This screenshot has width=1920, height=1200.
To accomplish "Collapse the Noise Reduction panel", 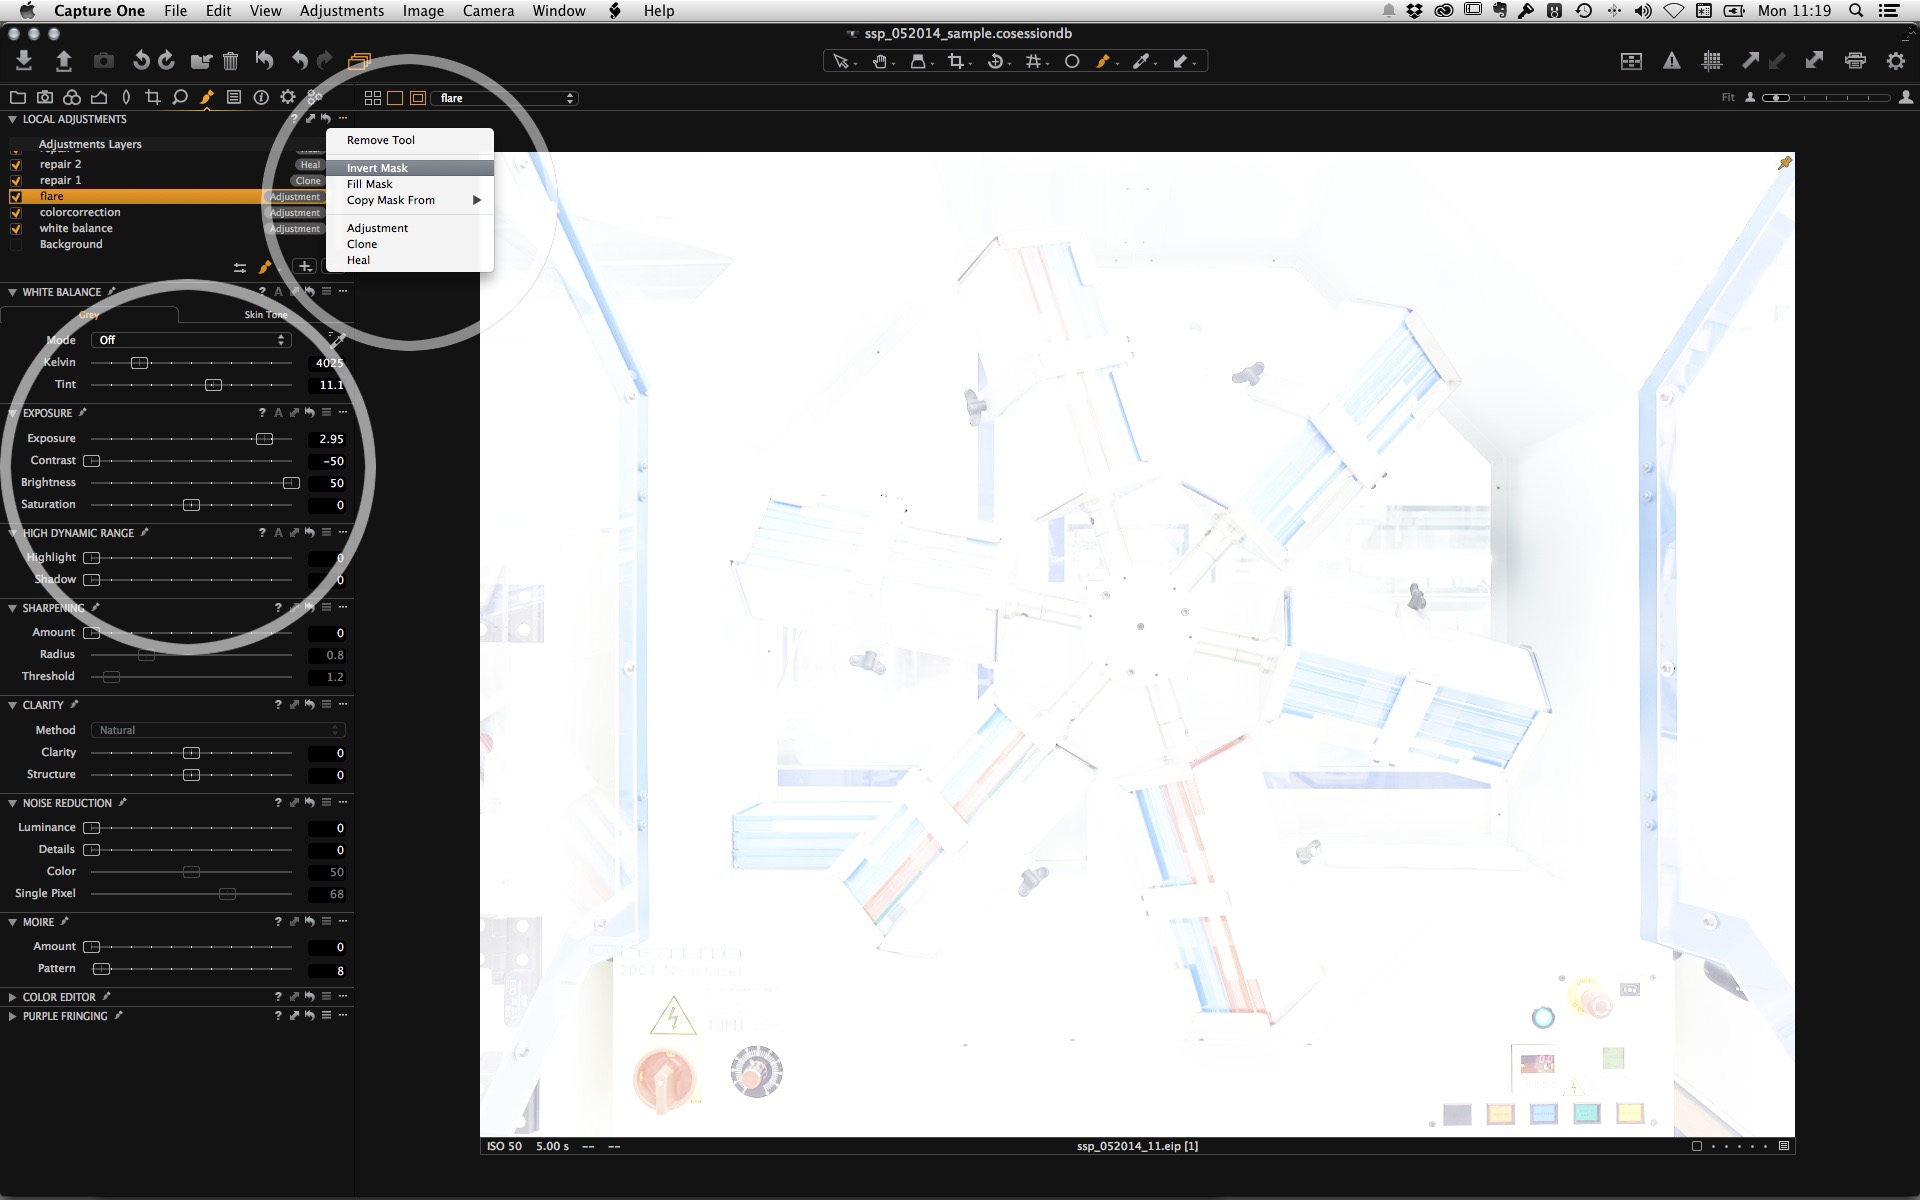I will click(x=12, y=803).
